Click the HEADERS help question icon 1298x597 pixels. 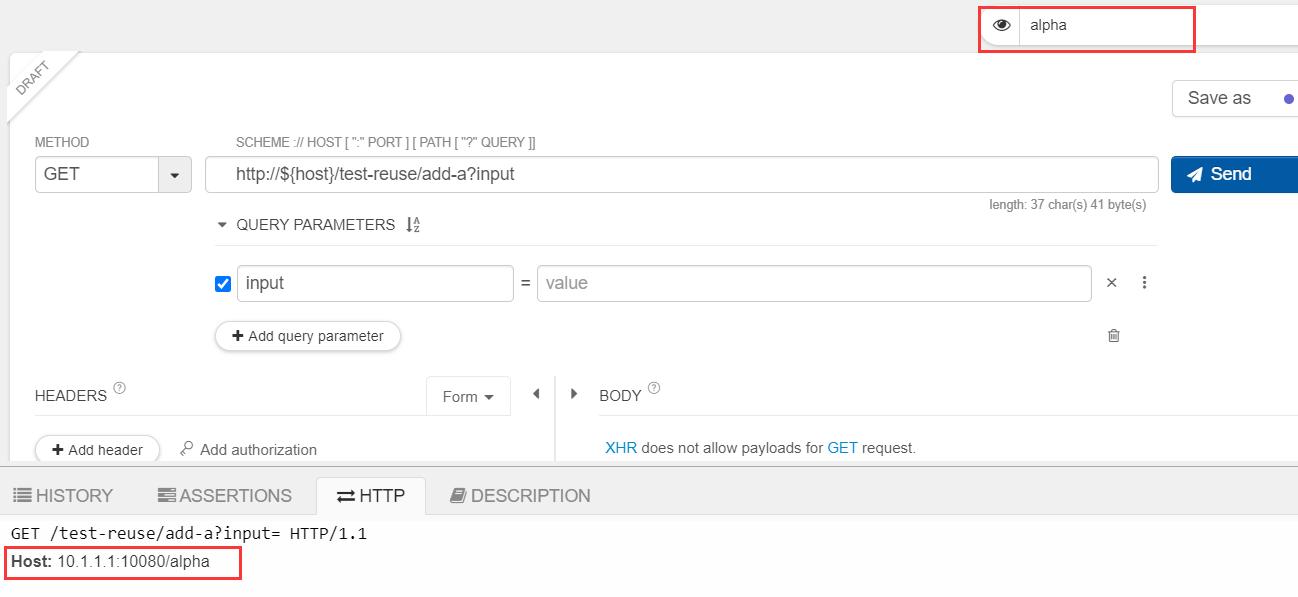click(x=120, y=388)
